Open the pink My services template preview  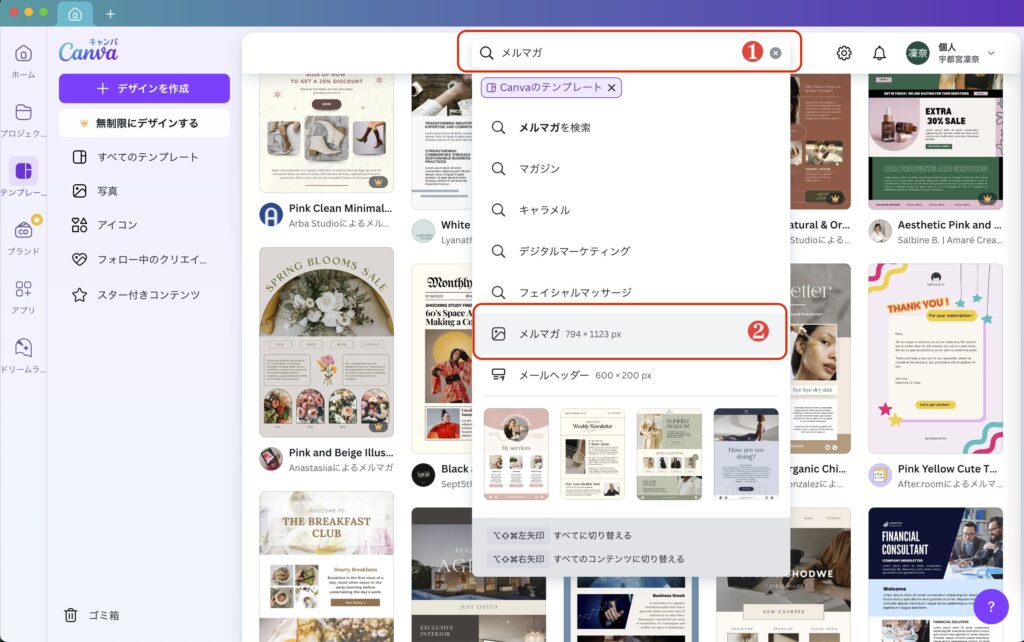(516, 455)
